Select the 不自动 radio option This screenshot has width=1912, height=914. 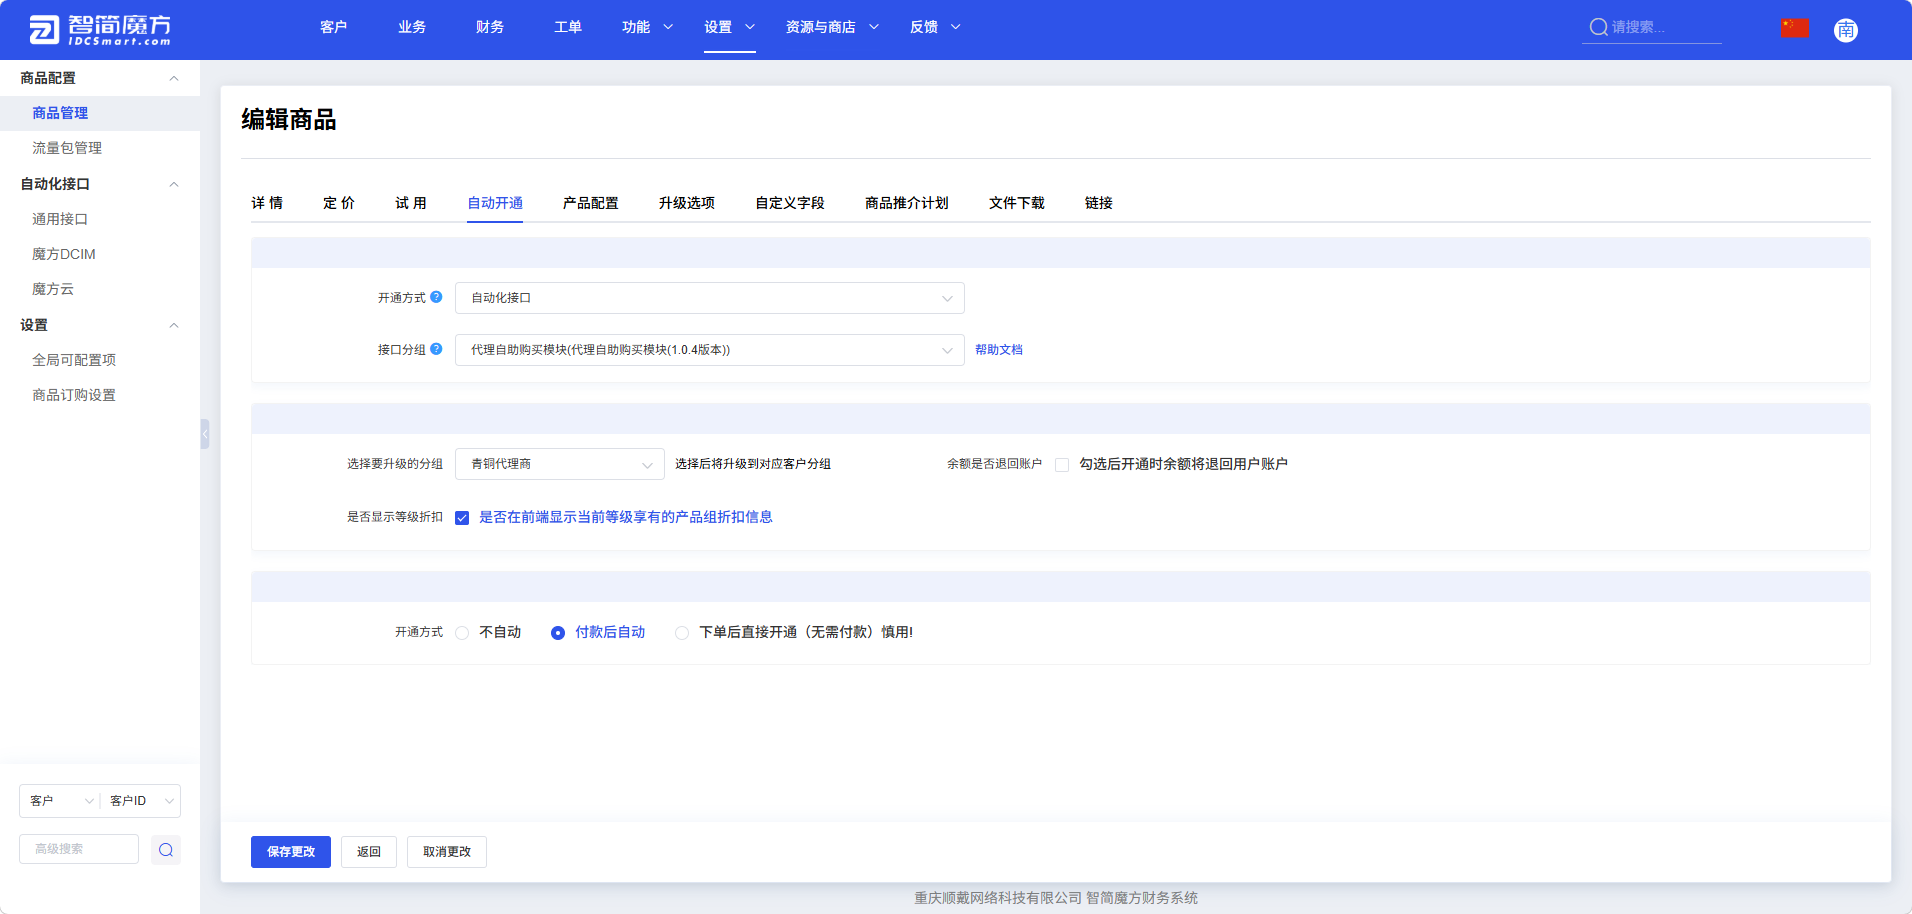pyautogui.click(x=462, y=633)
